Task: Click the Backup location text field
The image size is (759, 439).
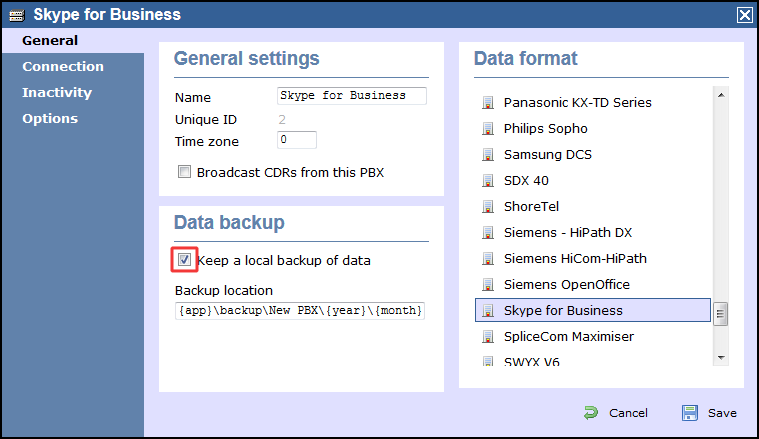Action: click(x=300, y=310)
